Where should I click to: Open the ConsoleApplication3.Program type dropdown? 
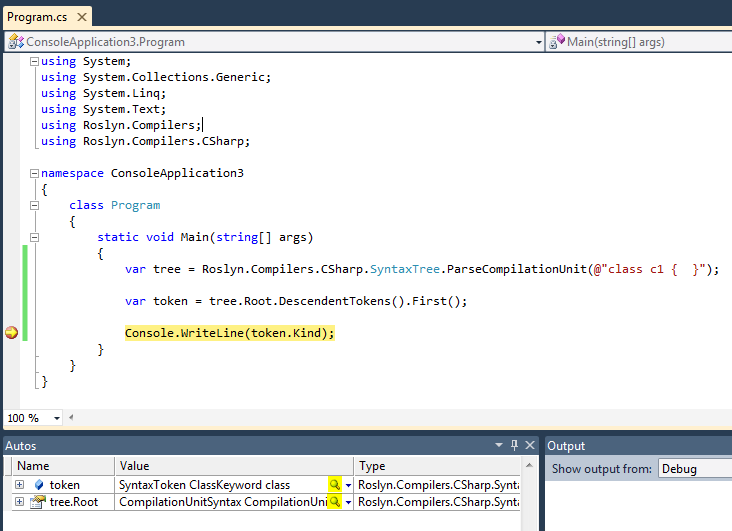tap(538, 42)
